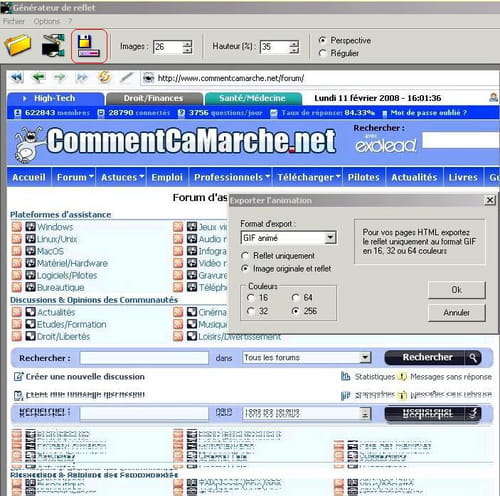Click the pencil edit icon in browser bar

127,77
